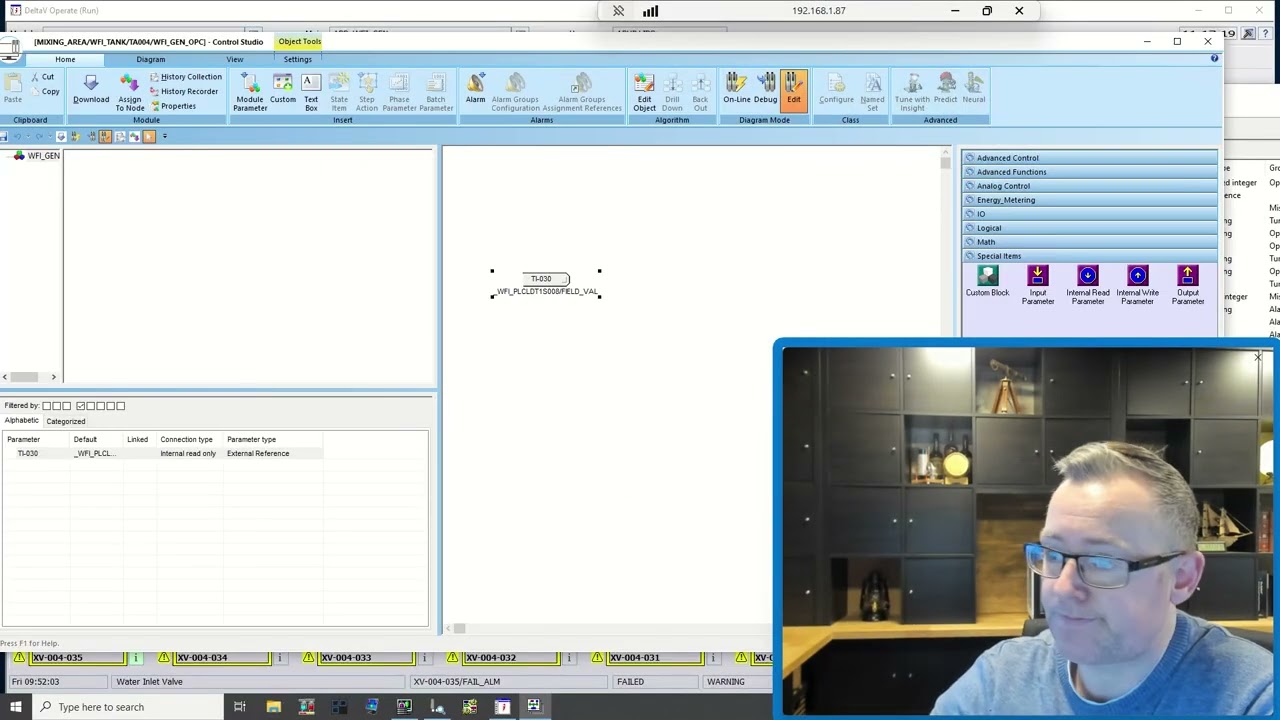
Task: Click the Download module icon
Action: [91, 88]
